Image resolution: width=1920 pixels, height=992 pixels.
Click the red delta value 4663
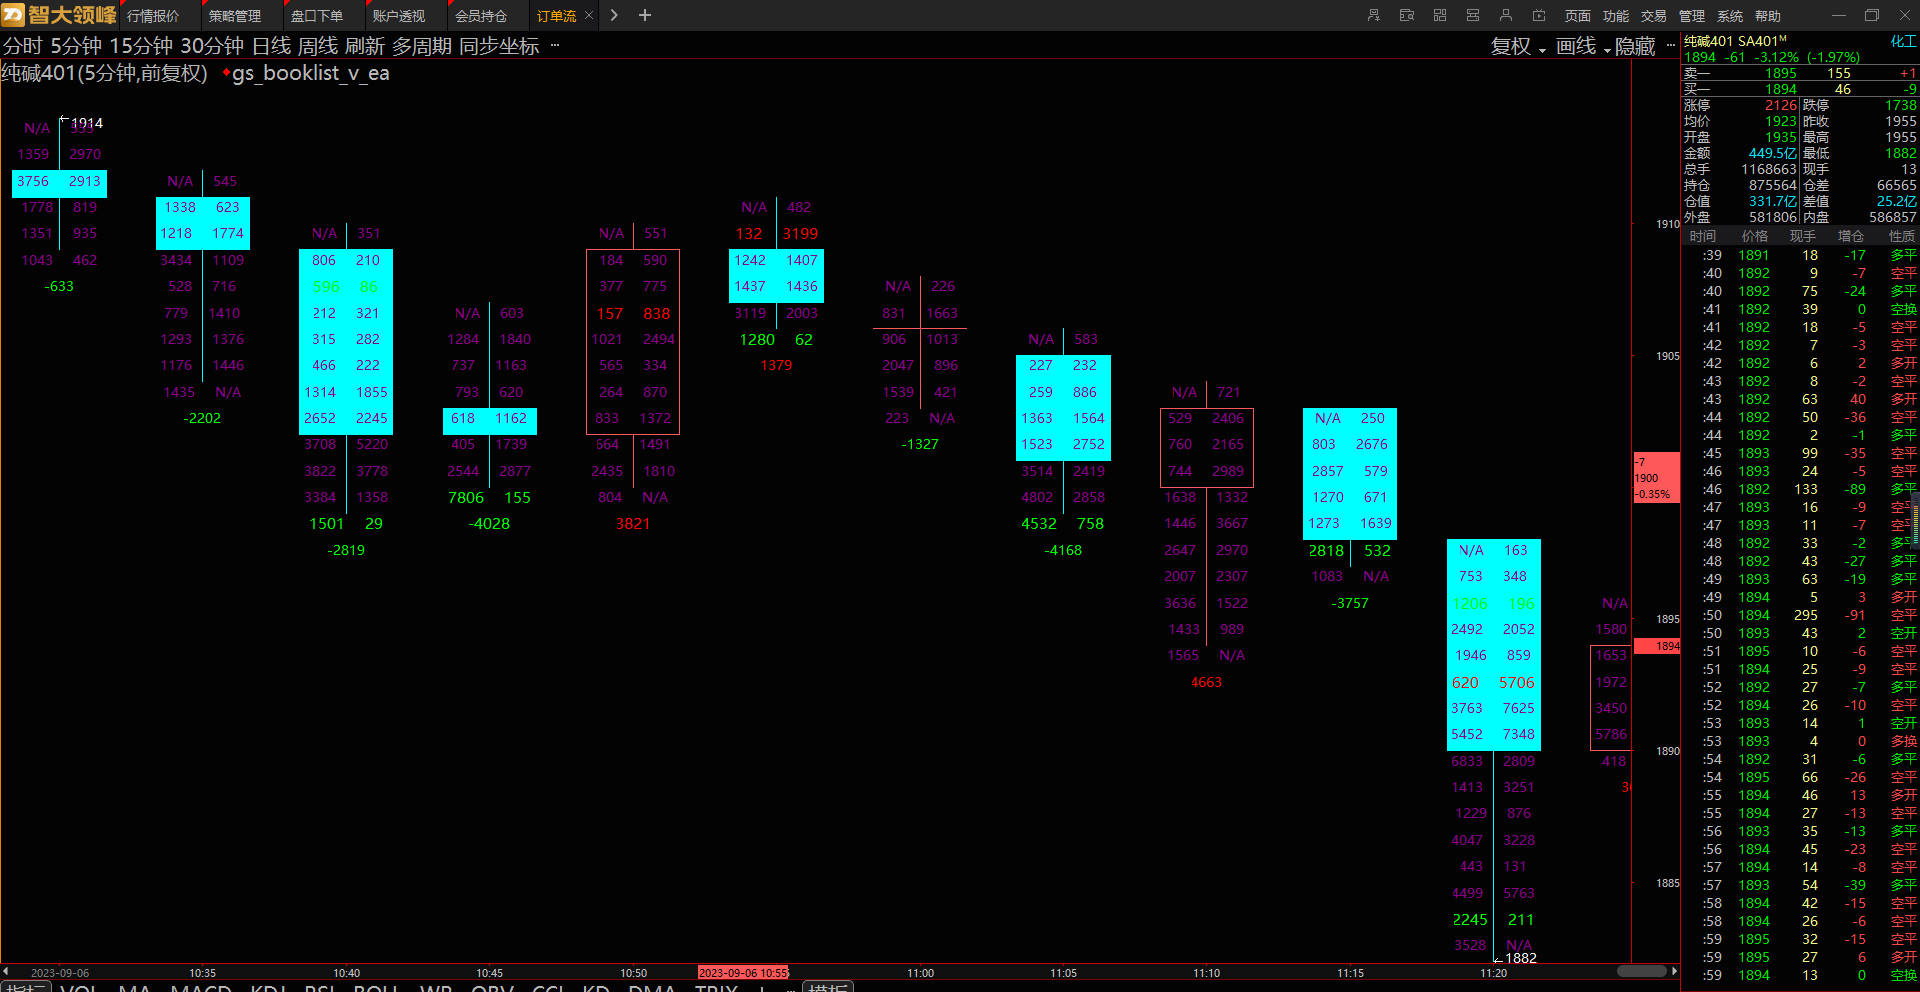click(x=1206, y=682)
